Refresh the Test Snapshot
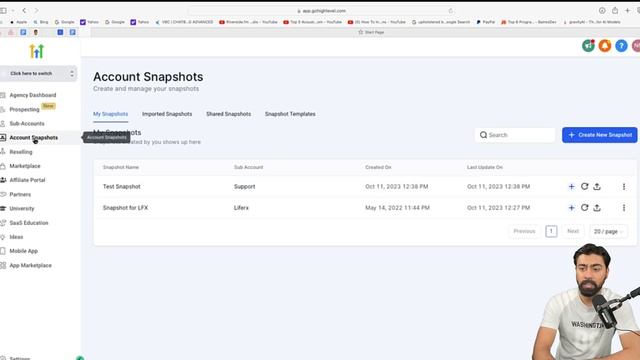The image size is (640, 360). pos(584,186)
